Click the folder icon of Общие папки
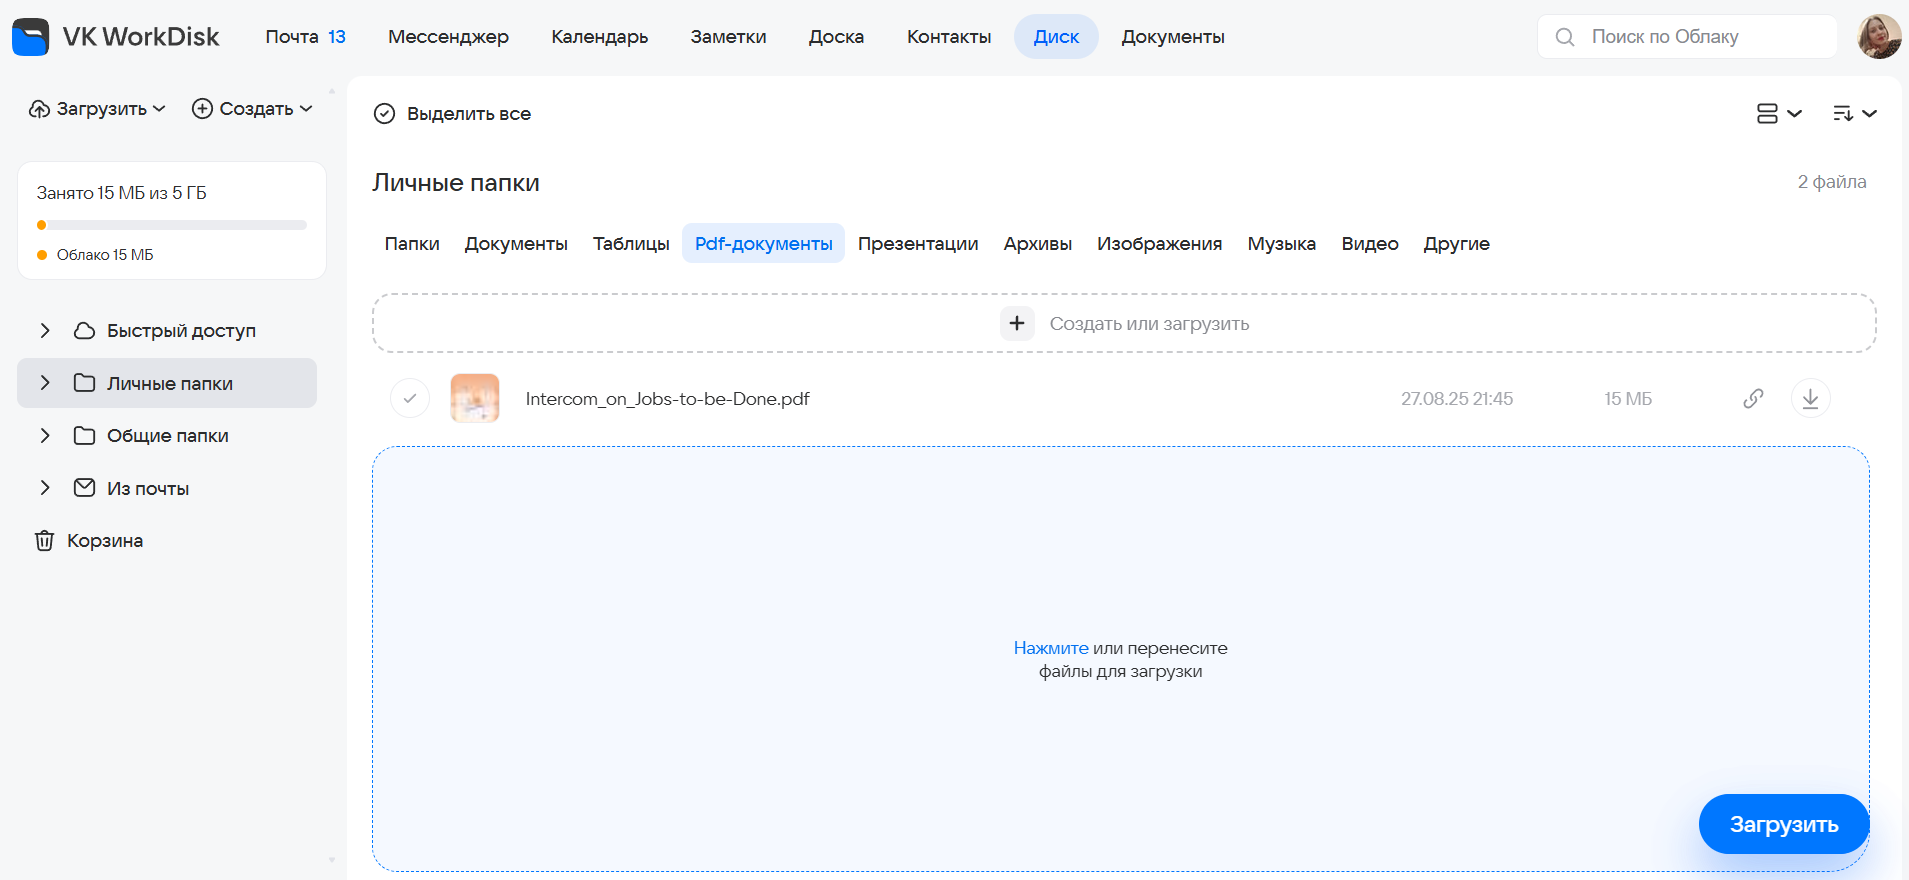 [x=85, y=435]
